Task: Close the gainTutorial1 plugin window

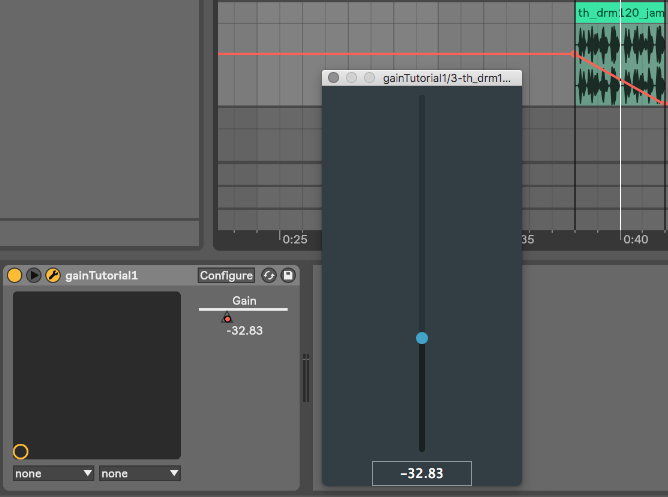Action: point(334,77)
